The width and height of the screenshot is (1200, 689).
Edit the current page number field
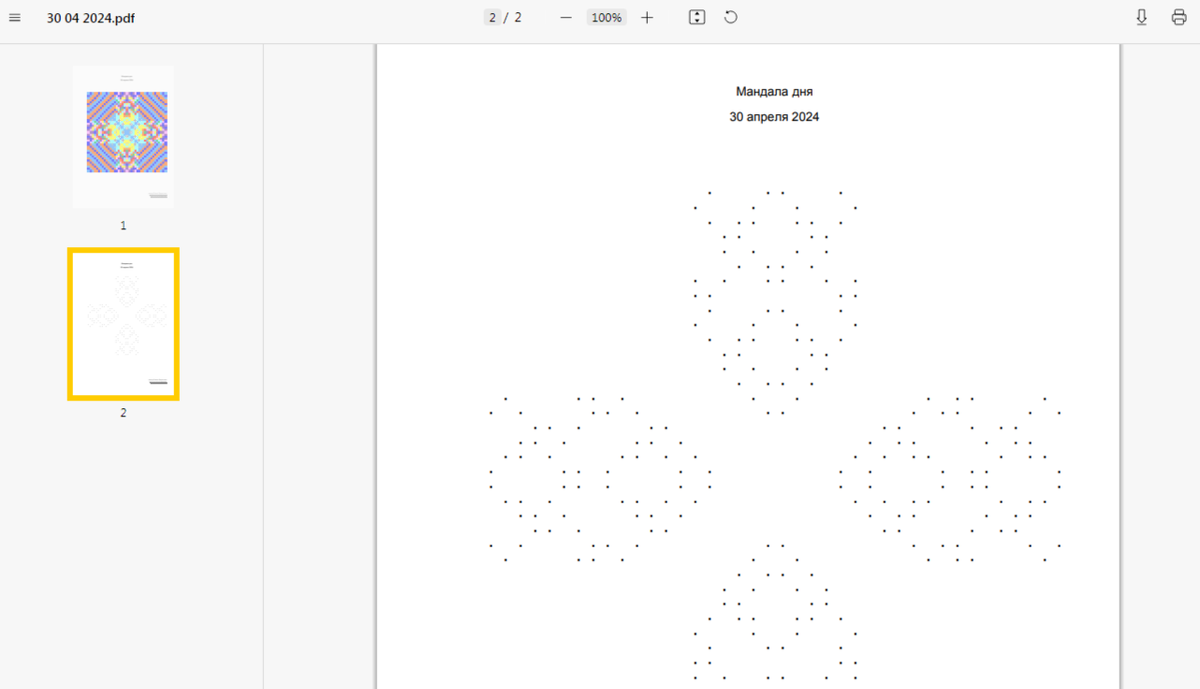[x=492, y=18]
